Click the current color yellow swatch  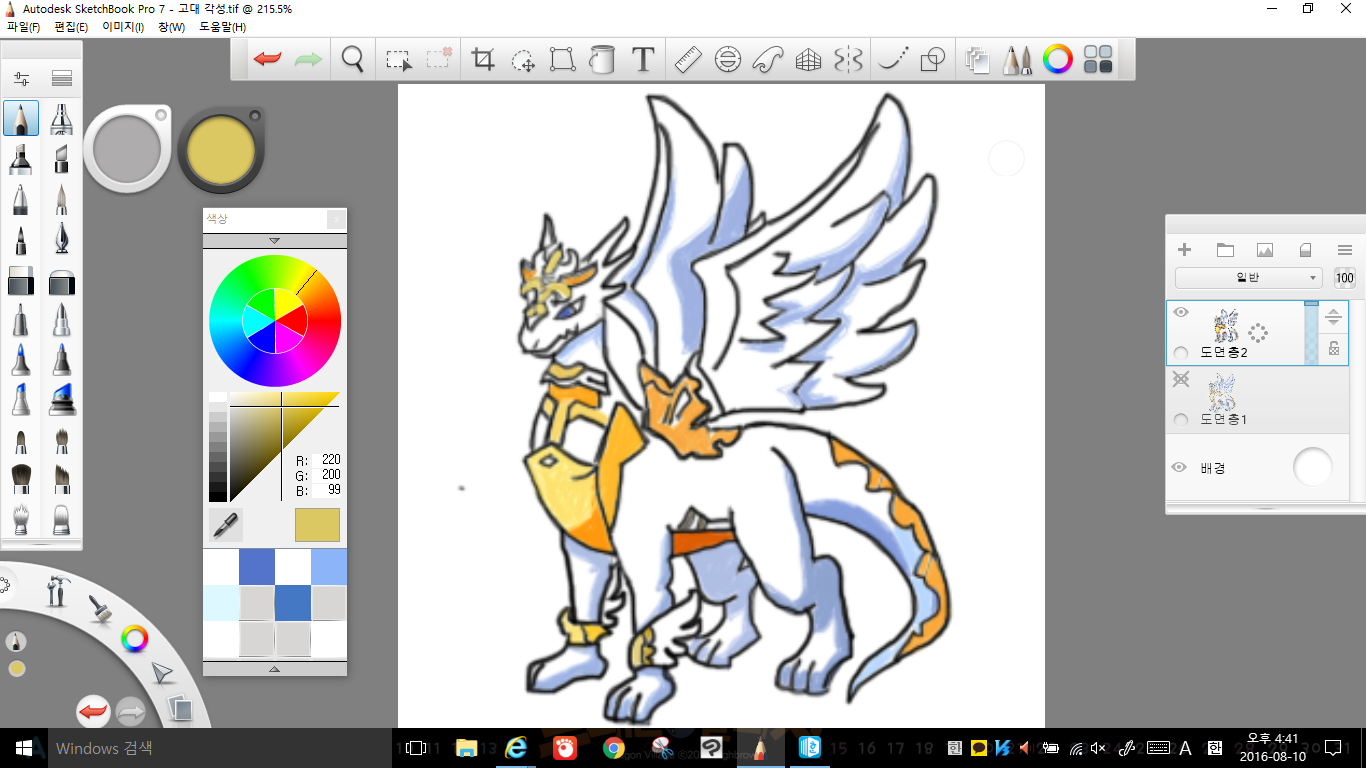pyautogui.click(x=317, y=525)
